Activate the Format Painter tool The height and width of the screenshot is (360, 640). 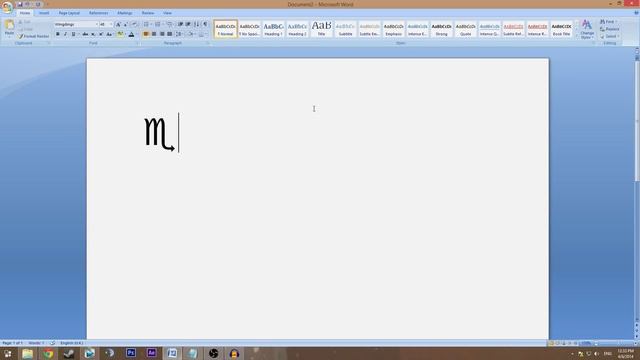(33, 36)
